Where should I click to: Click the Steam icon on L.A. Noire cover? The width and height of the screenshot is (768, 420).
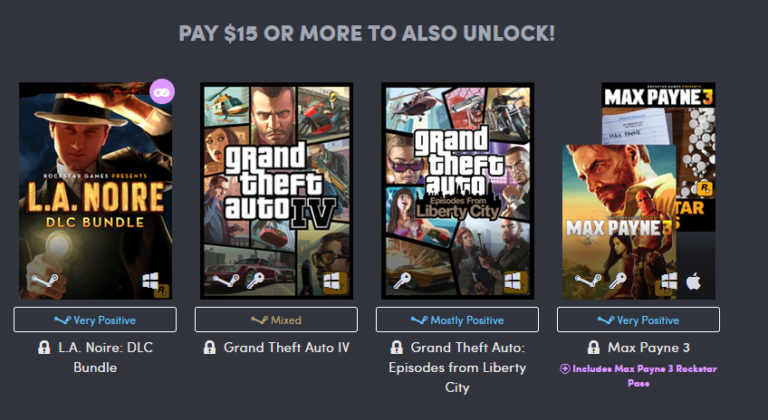[45, 281]
